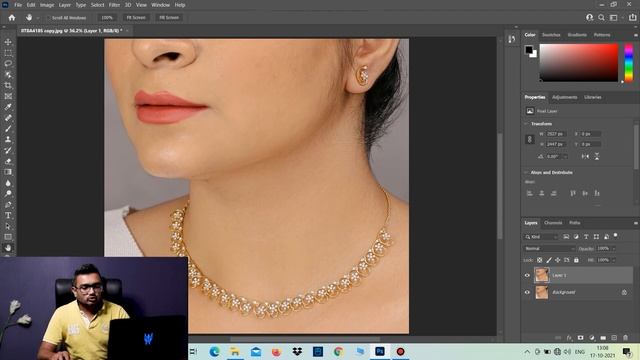
Task: Open the Share image icon
Action: click(x=633, y=18)
